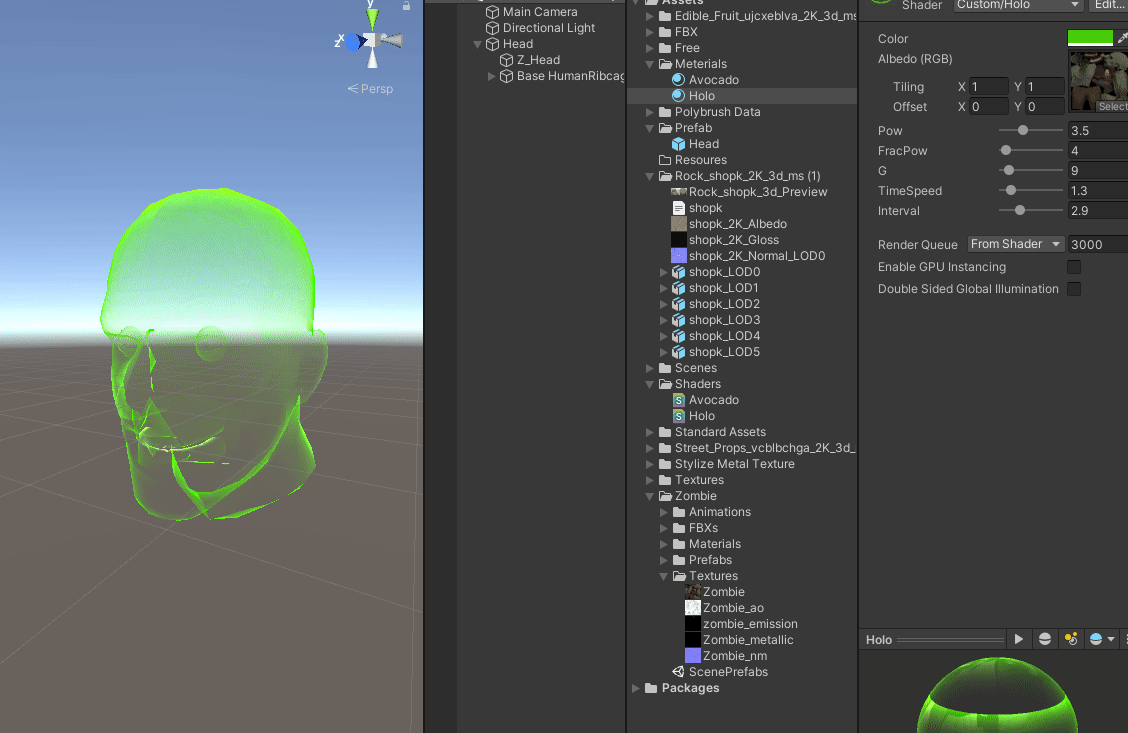The width and height of the screenshot is (1128, 733).
Task: Select the Avocado shader file icon
Action: (x=678, y=400)
